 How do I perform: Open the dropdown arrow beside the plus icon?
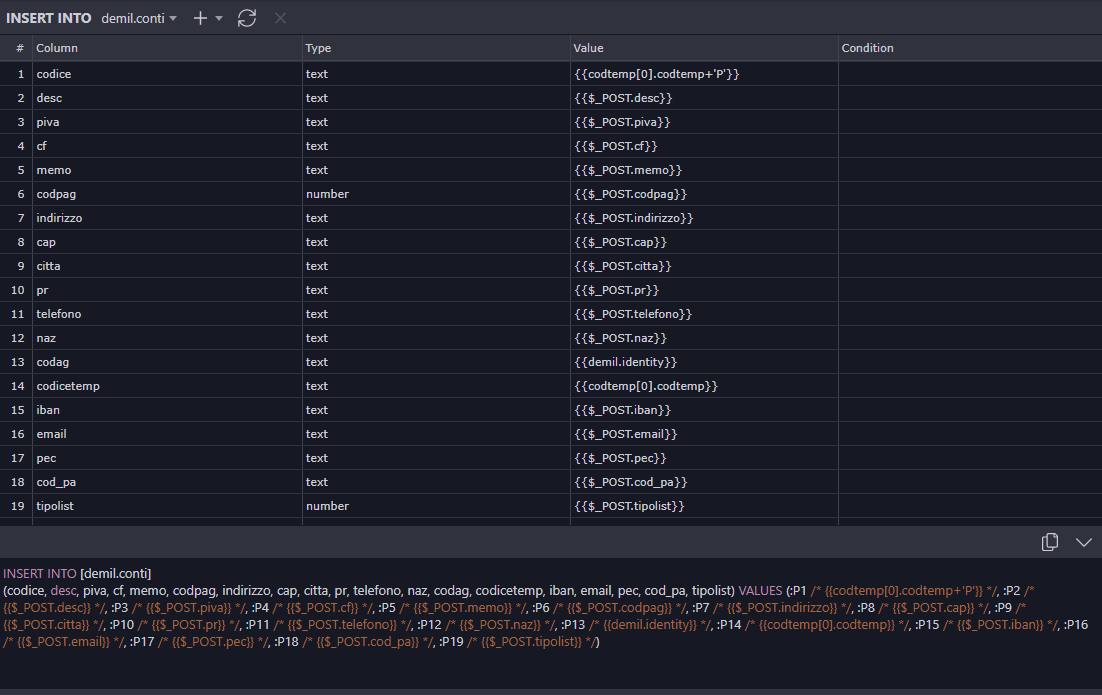pyautogui.click(x=219, y=18)
